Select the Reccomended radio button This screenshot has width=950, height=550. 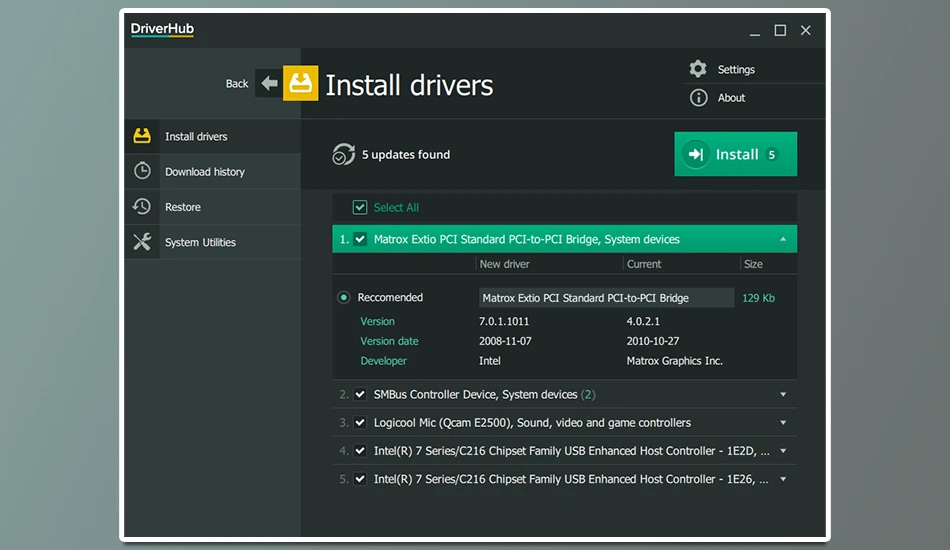click(344, 297)
